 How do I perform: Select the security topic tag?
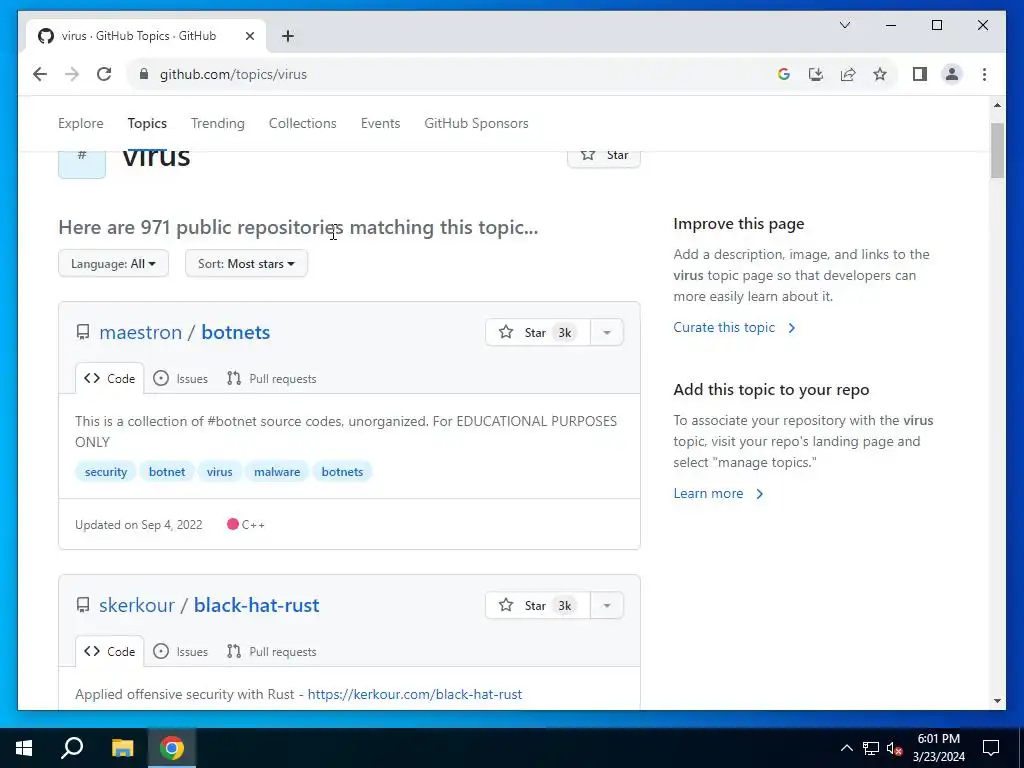(106, 472)
